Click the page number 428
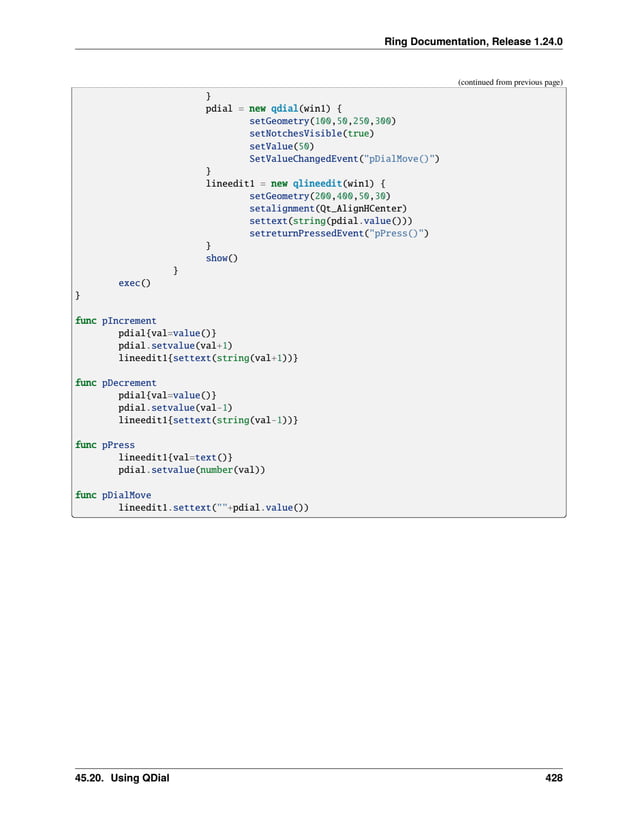Screen dimensions: 638x825 point(554,778)
